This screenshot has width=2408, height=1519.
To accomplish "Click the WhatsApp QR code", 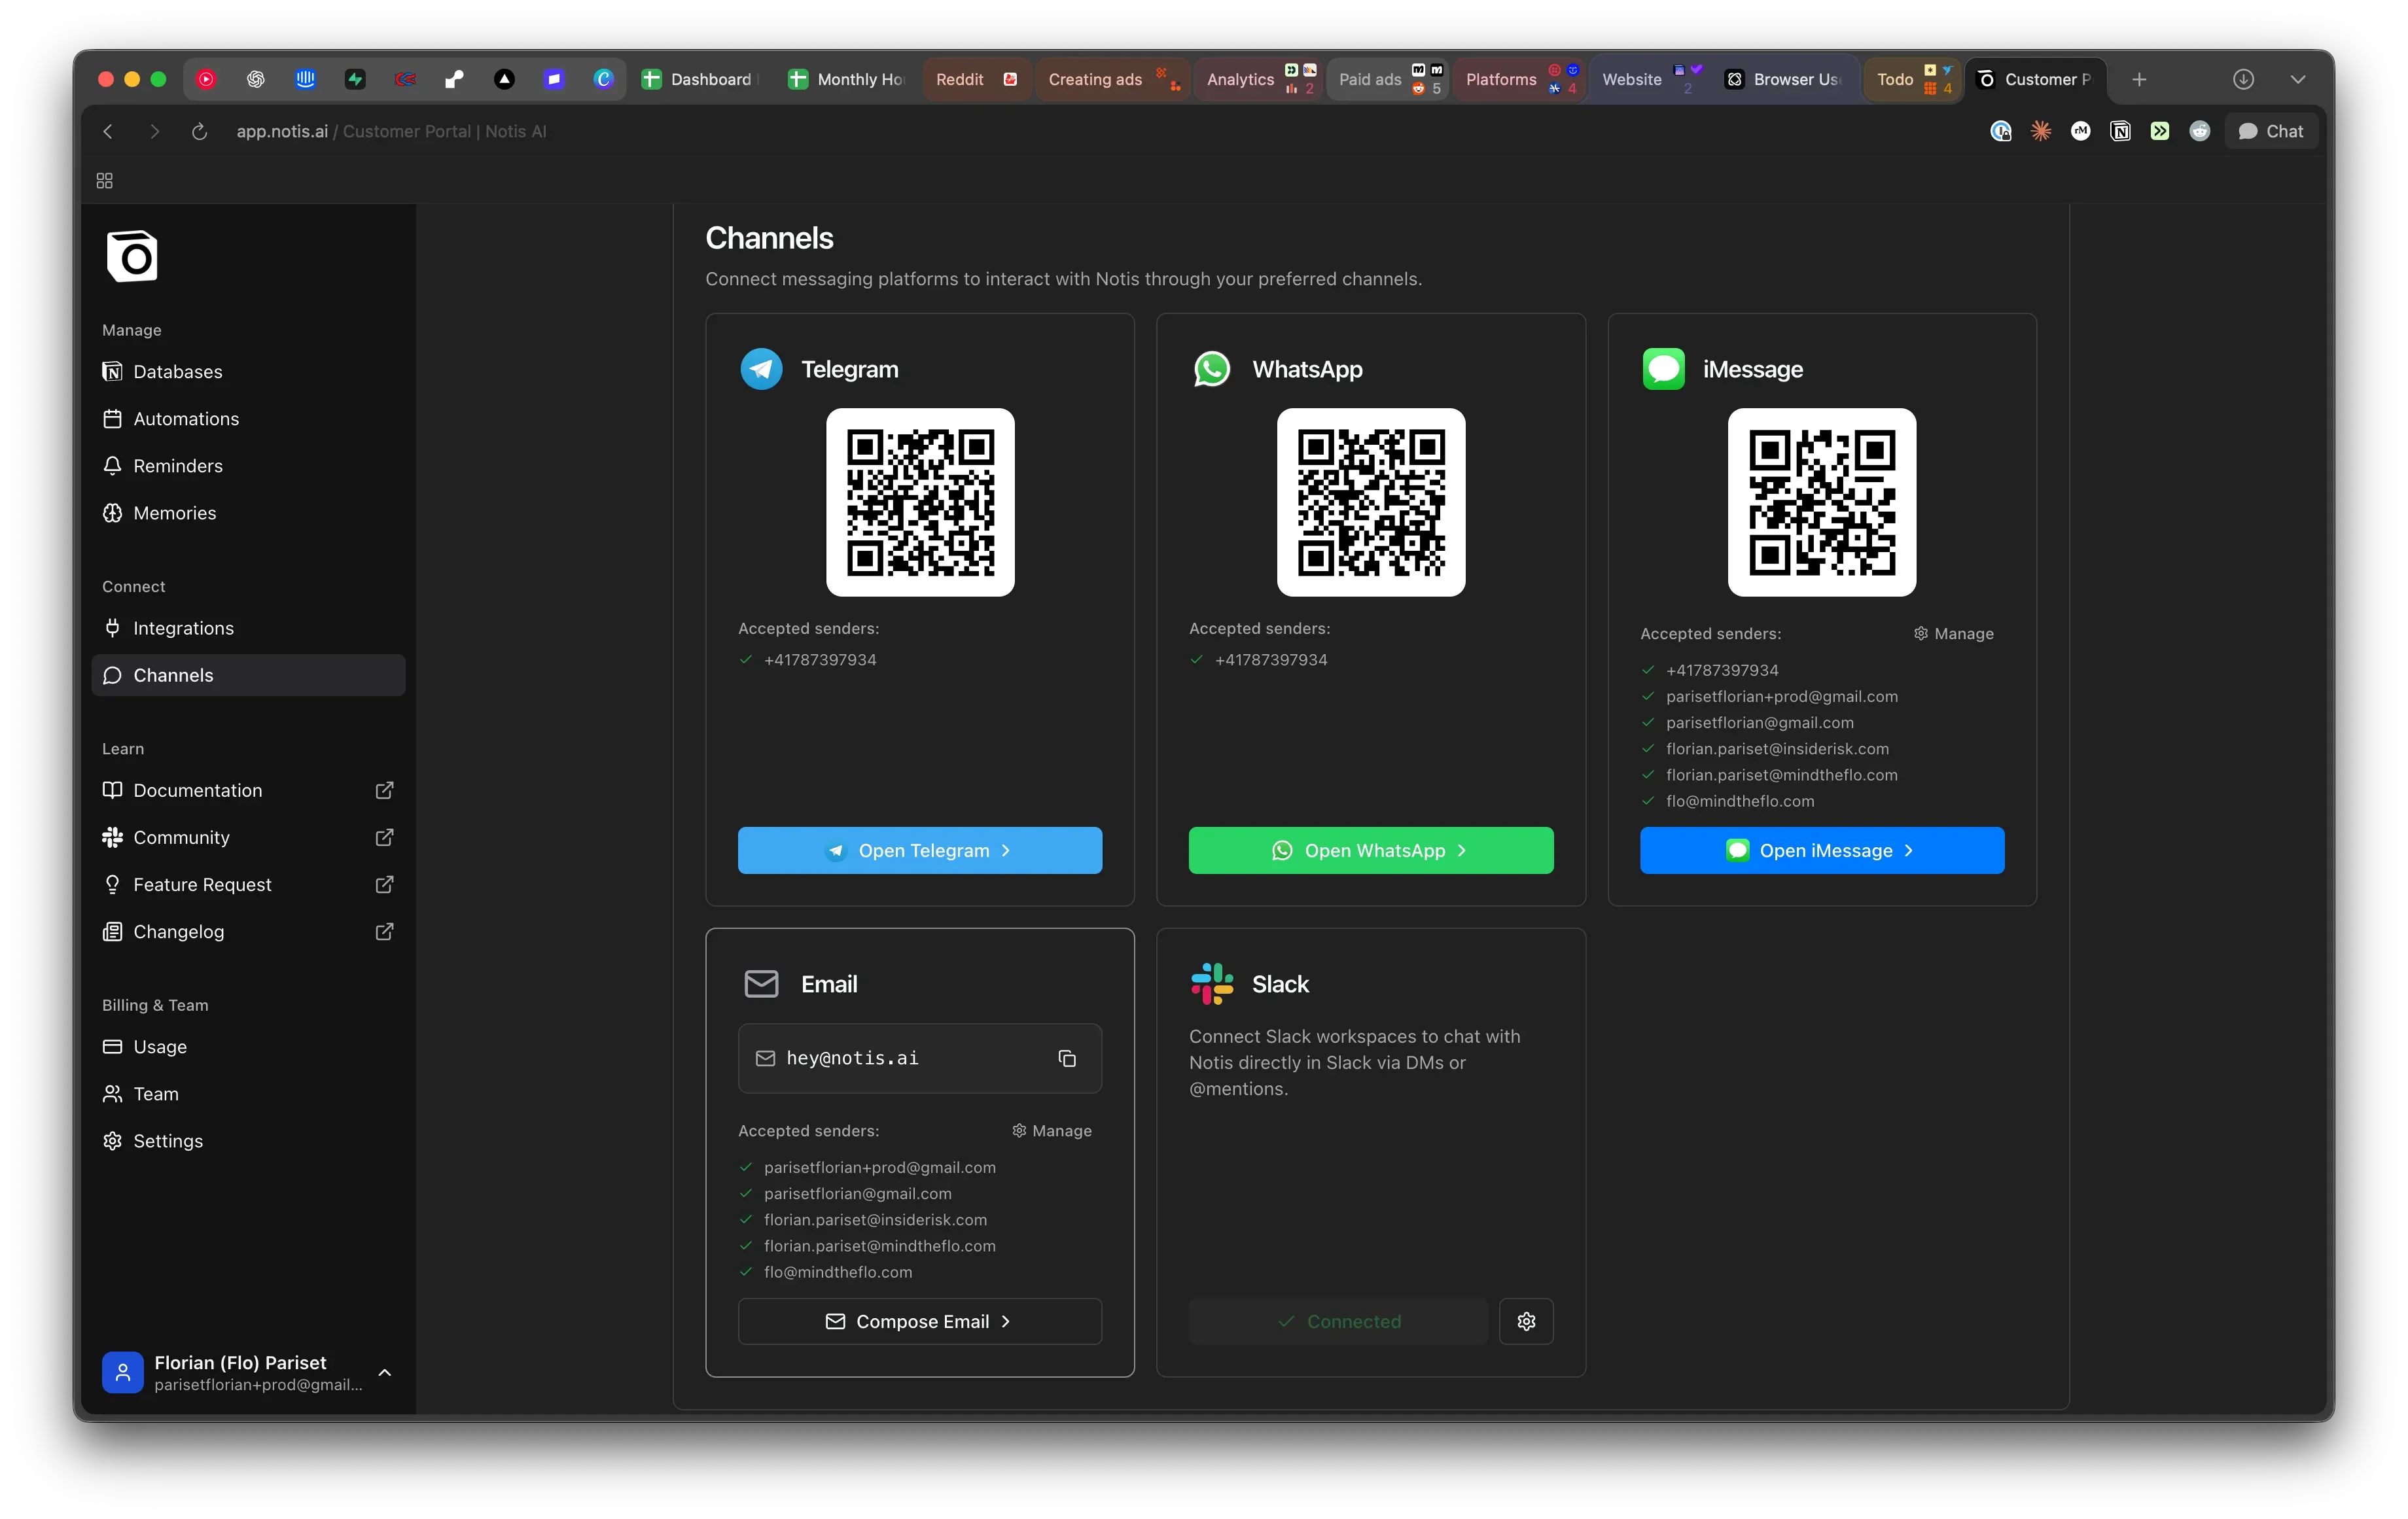I will click(1370, 501).
